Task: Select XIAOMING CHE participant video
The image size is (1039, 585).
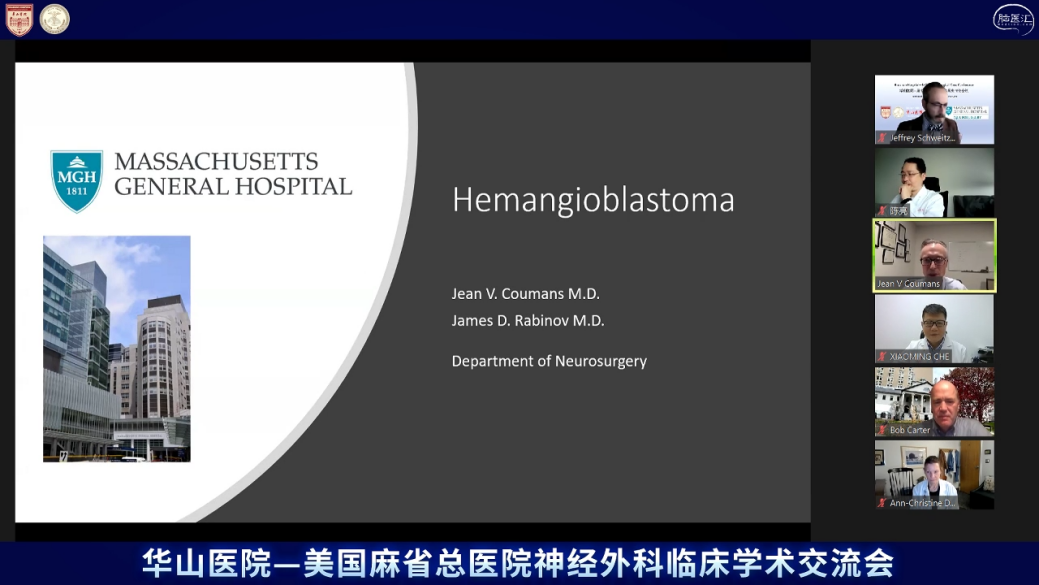Action: pos(934,329)
